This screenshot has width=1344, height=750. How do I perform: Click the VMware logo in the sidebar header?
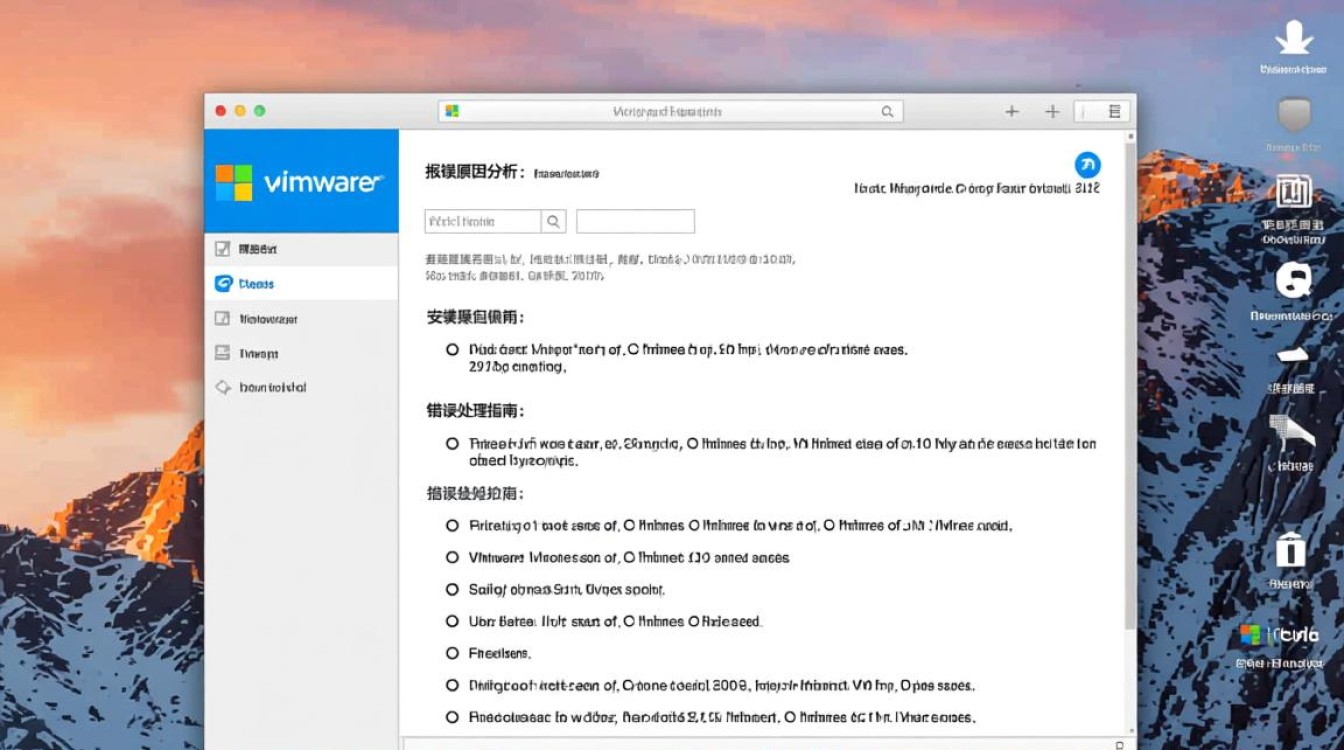(300, 183)
